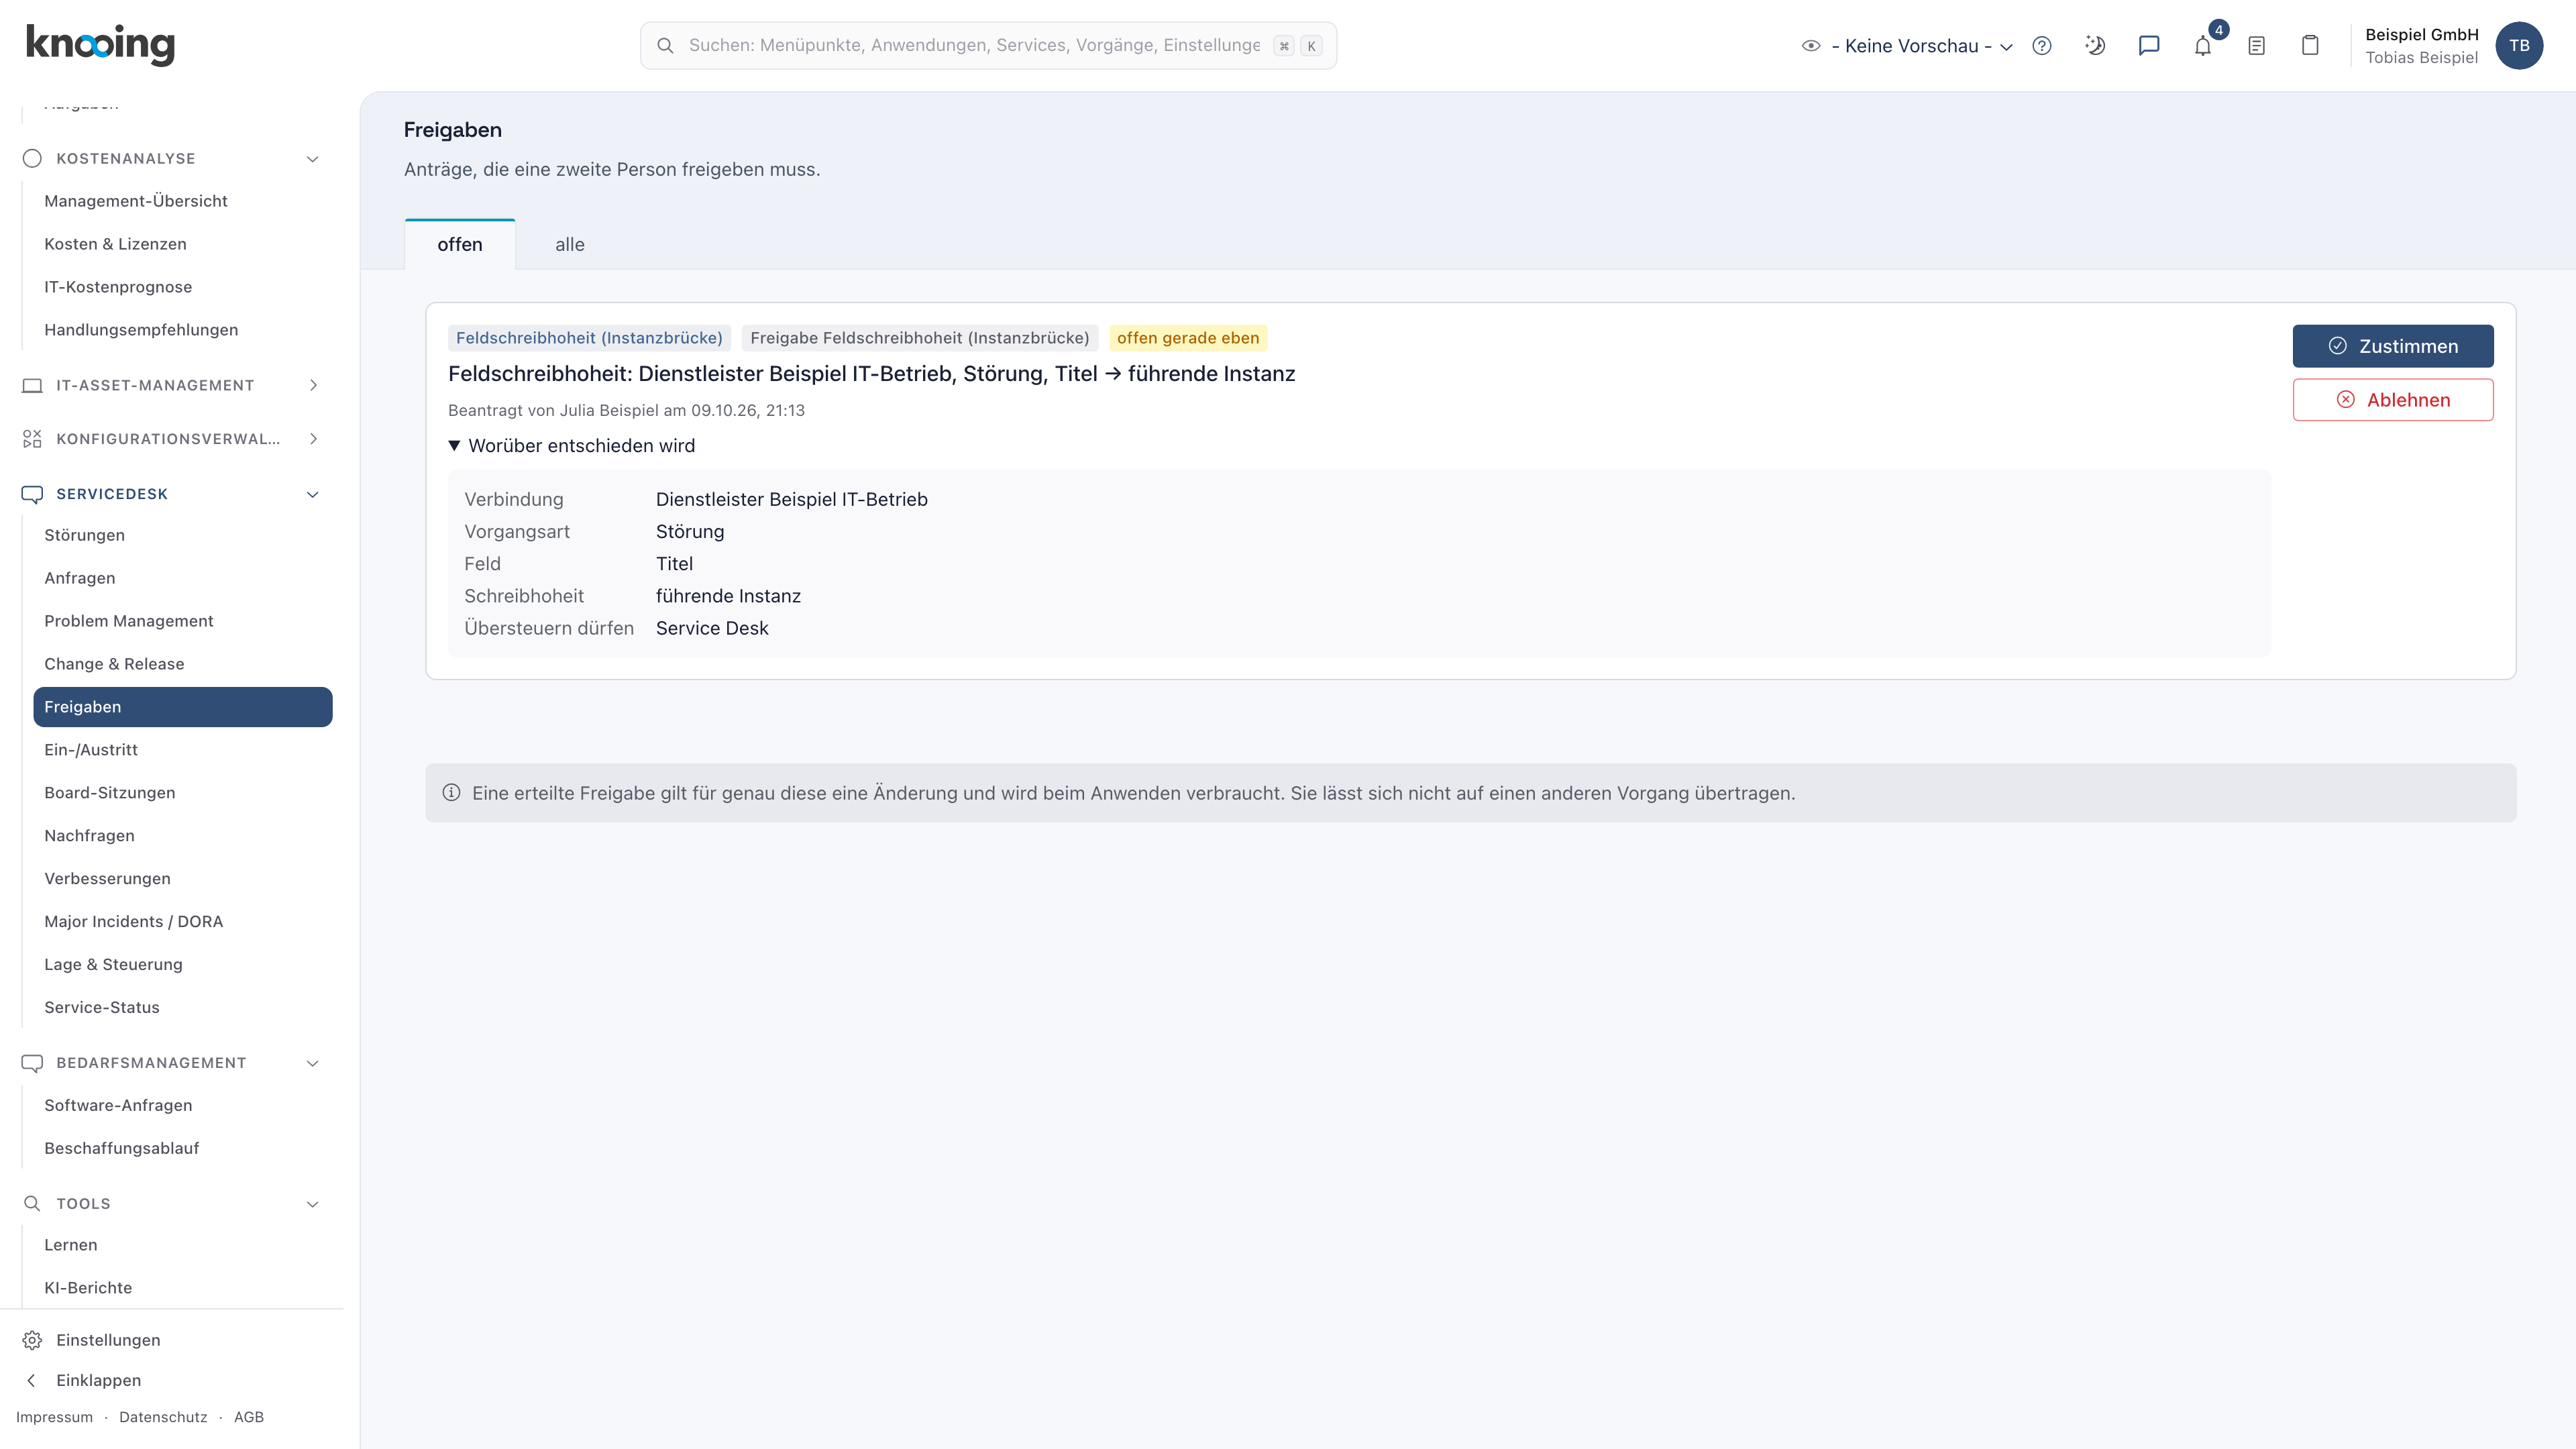
Task: Collapse 'Worüber entschieden wird' details
Action: pos(572,446)
